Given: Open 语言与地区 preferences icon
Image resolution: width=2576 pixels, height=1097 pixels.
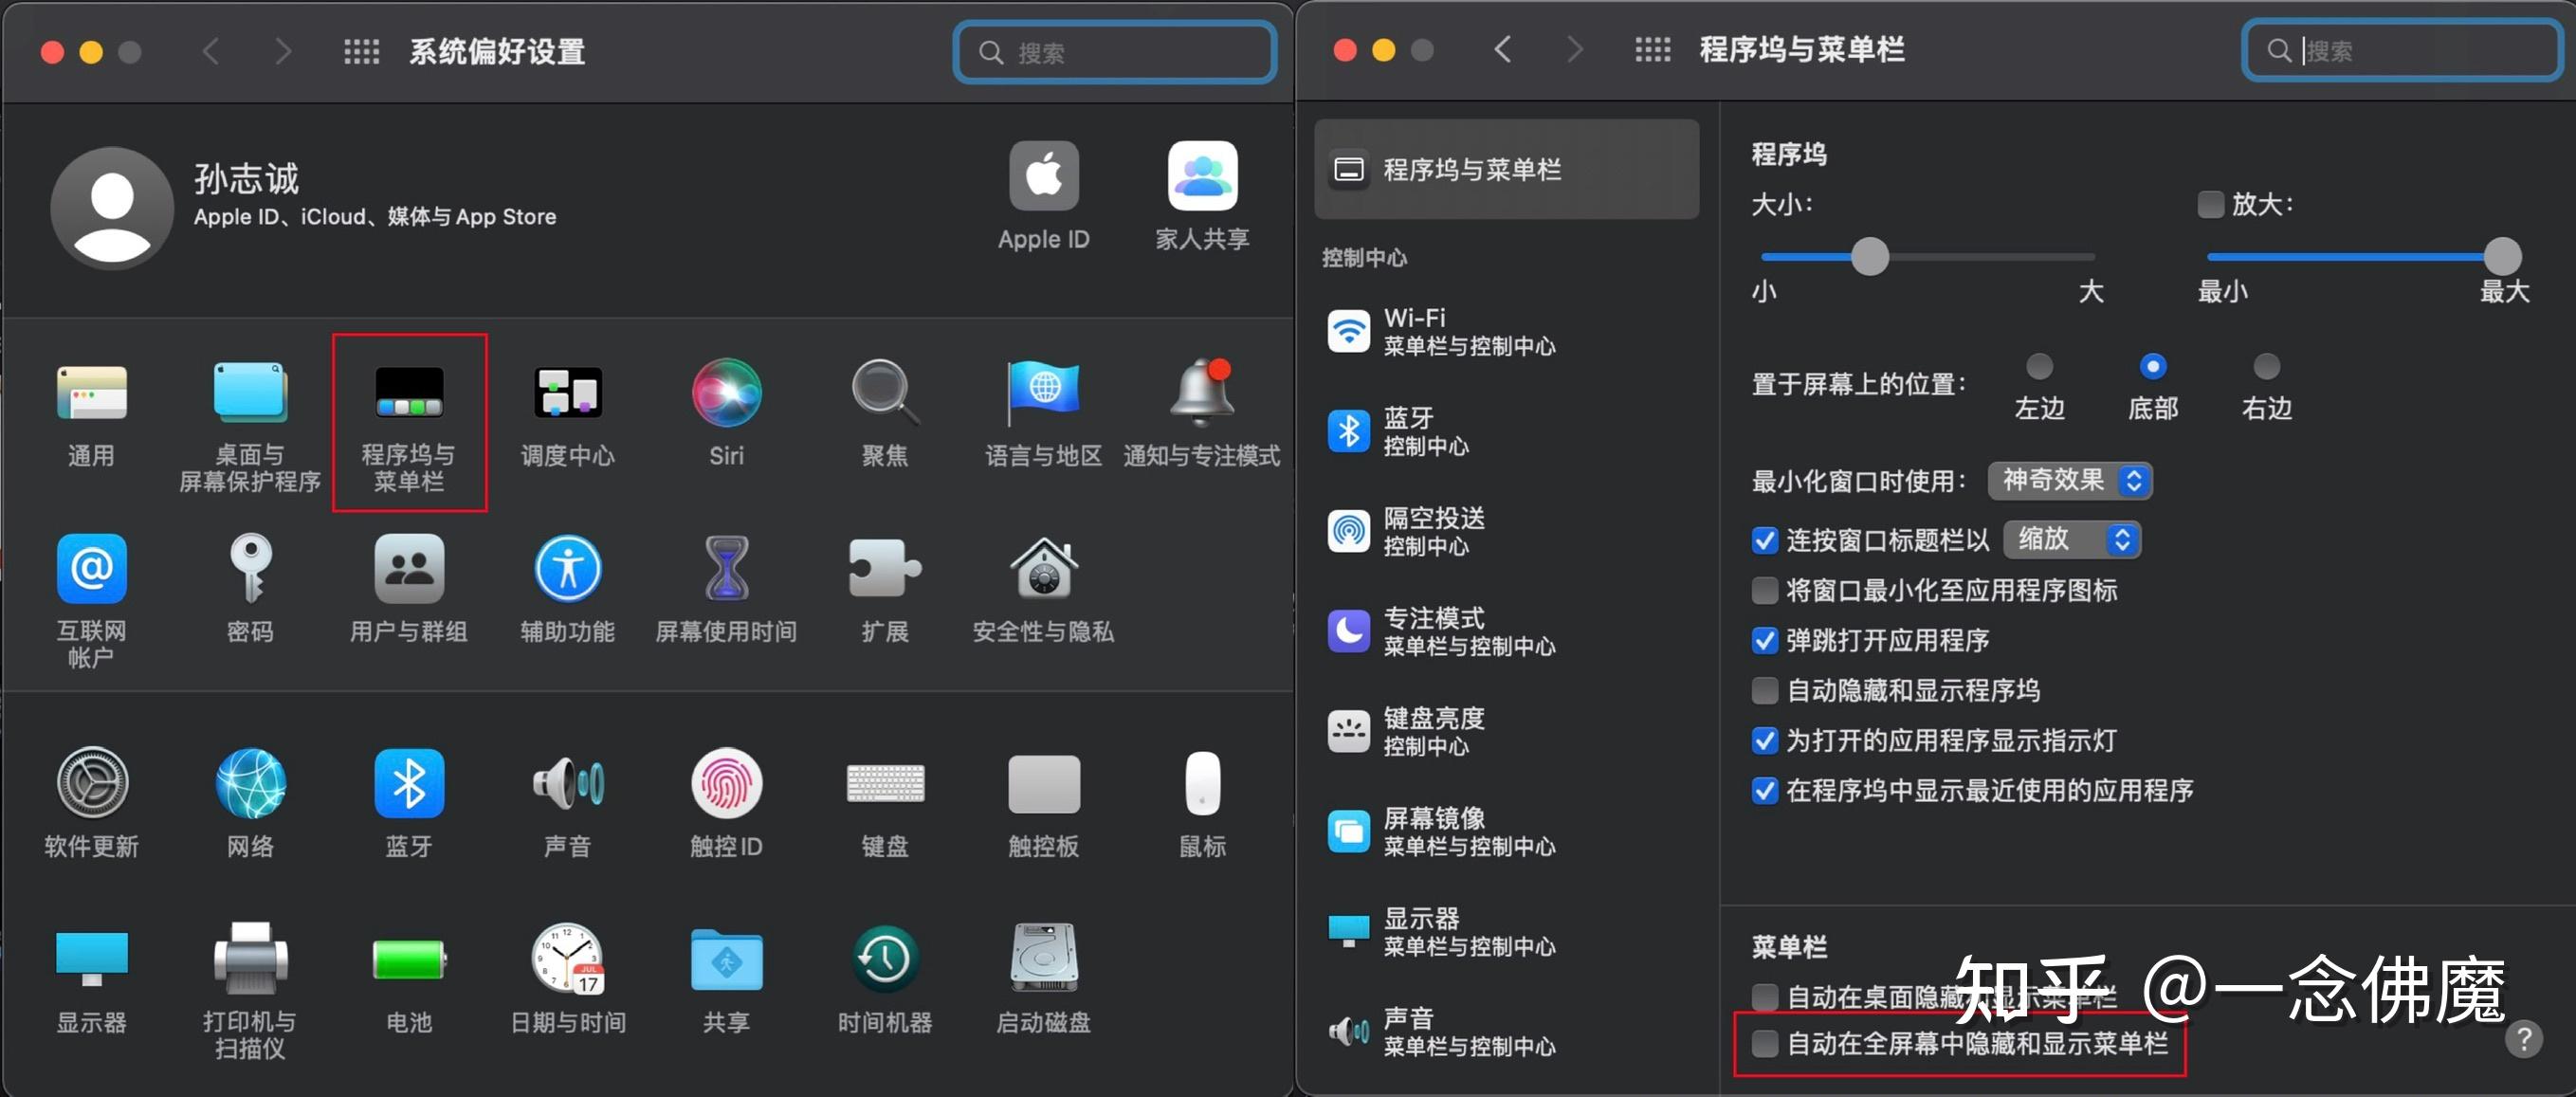Looking at the screenshot, I should pos(1043,392).
